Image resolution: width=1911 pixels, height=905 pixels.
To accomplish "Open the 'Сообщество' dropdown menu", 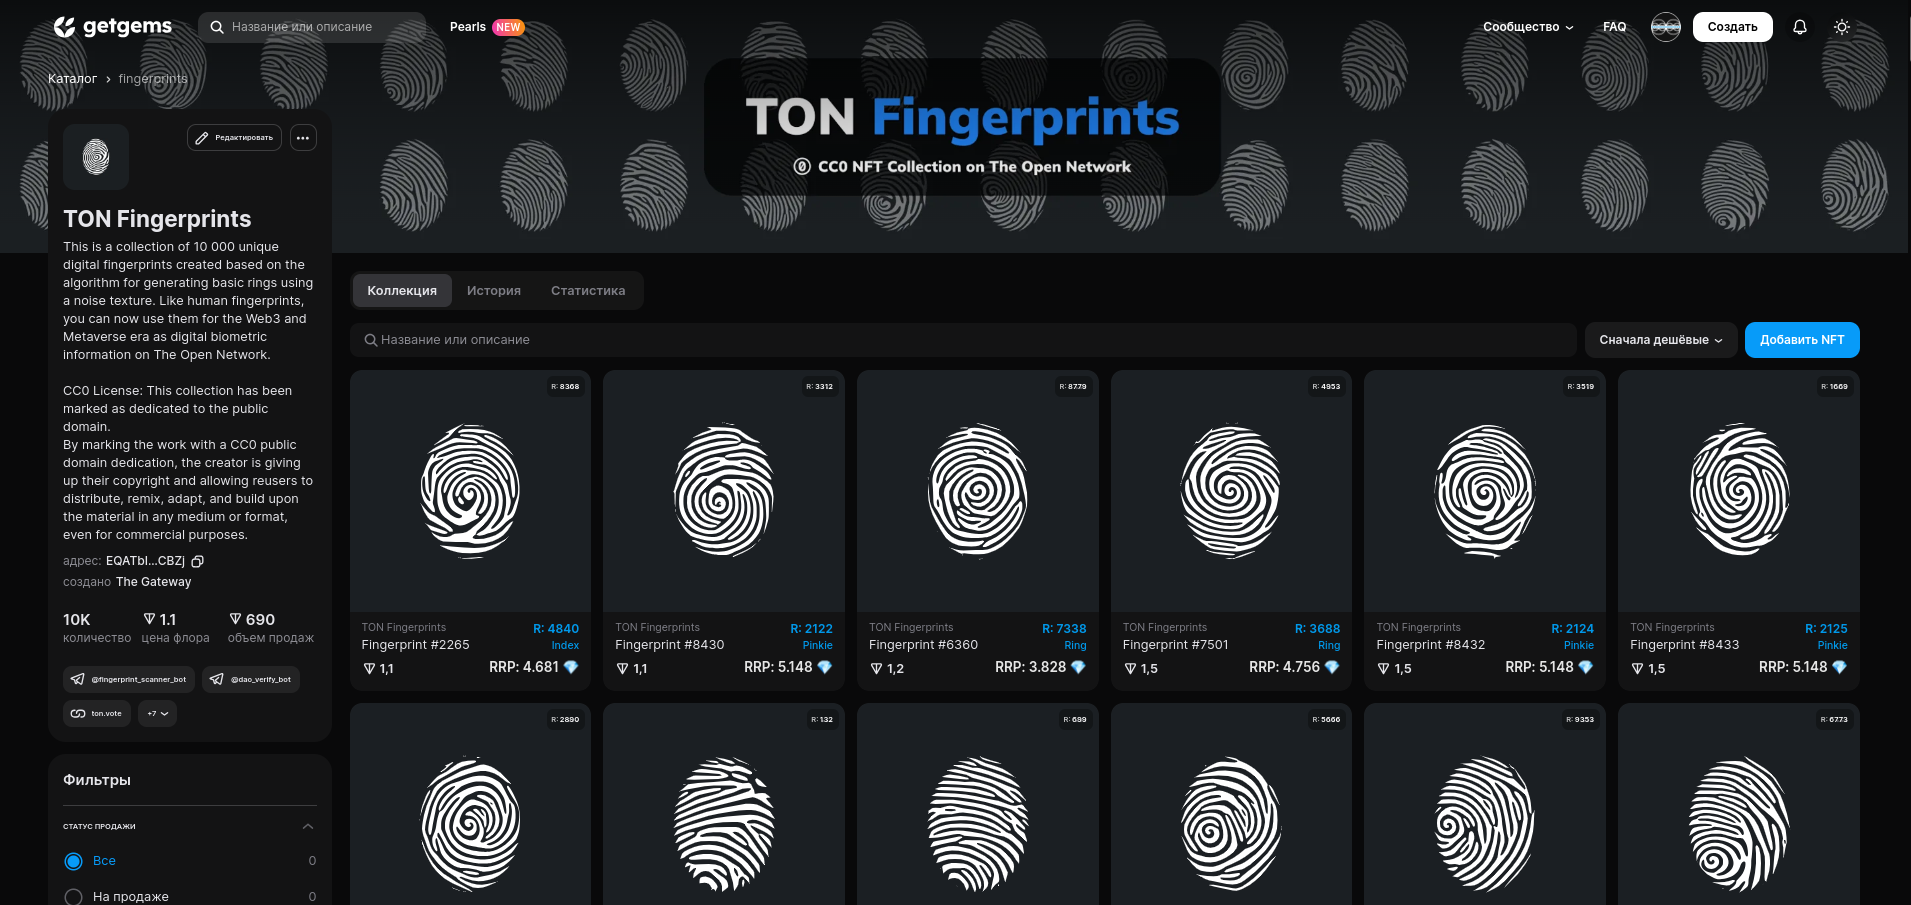I will [1528, 27].
